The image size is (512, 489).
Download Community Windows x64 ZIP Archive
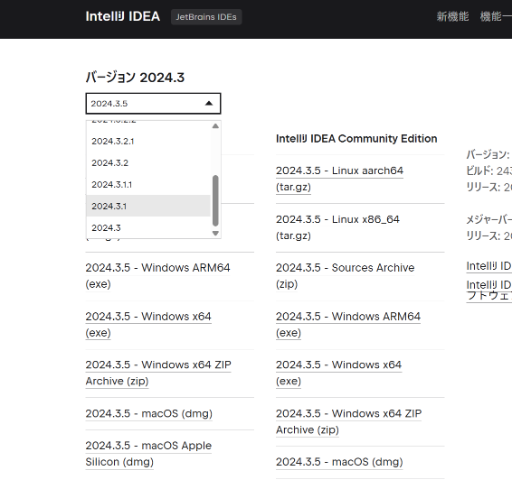[349, 421]
